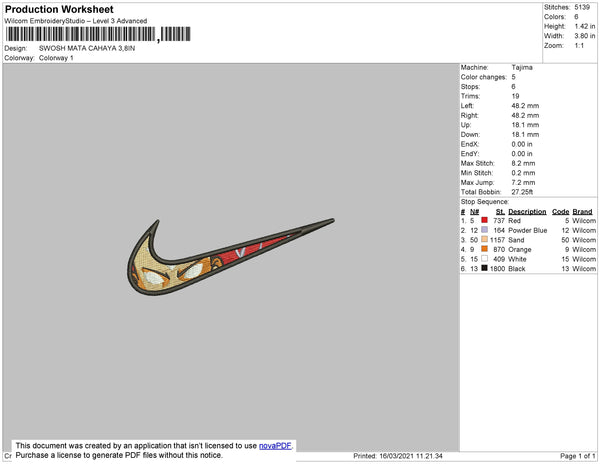600x464 pixels.
Task: Click the Max Stitch value '8.2 mm'
Action: (x=523, y=163)
